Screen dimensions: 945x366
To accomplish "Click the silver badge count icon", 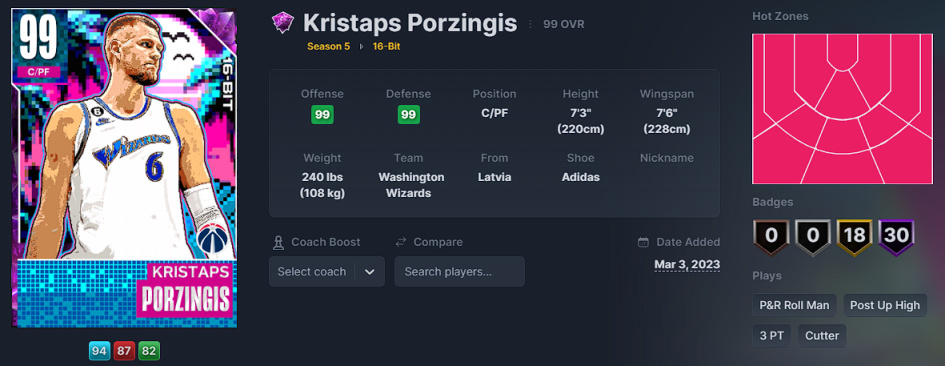I will click(x=812, y=235).
